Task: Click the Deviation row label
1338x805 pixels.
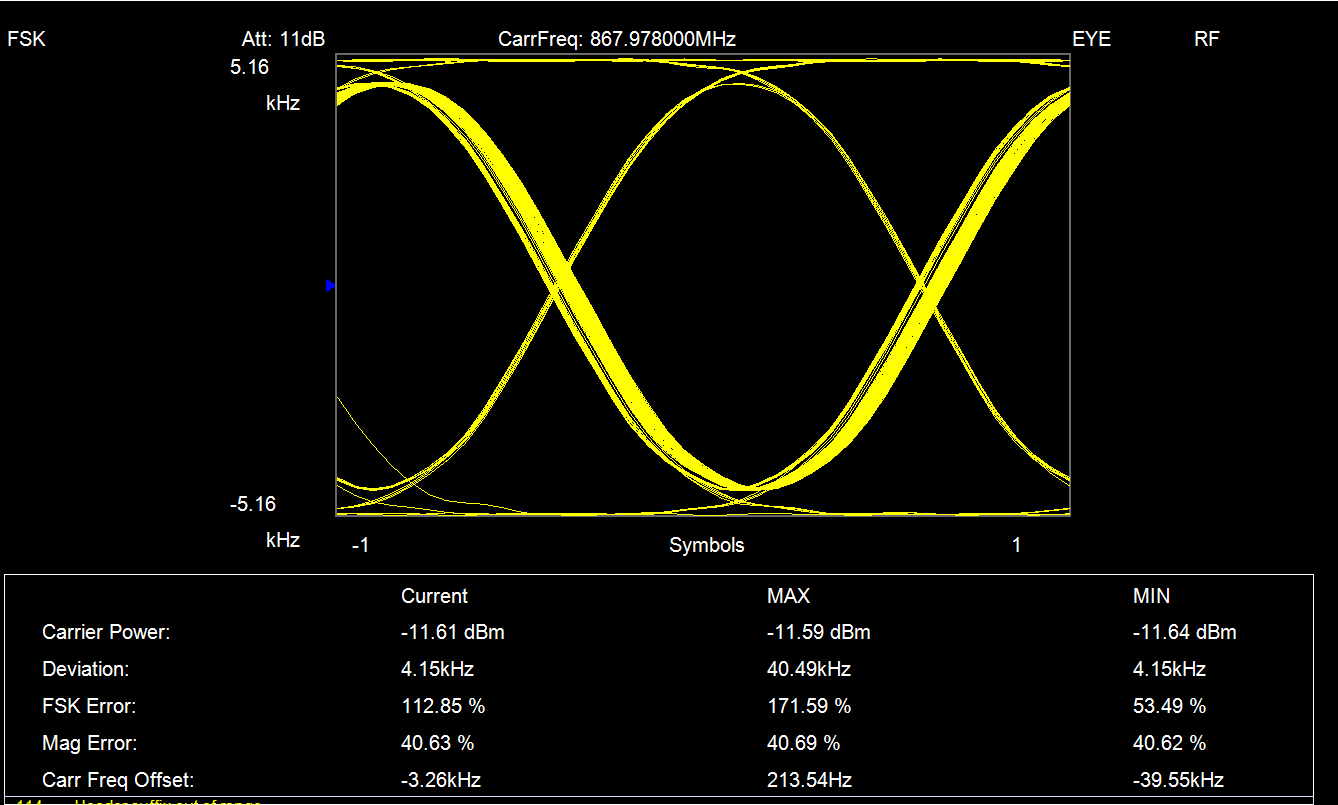Action: click(x=85, y=669)
